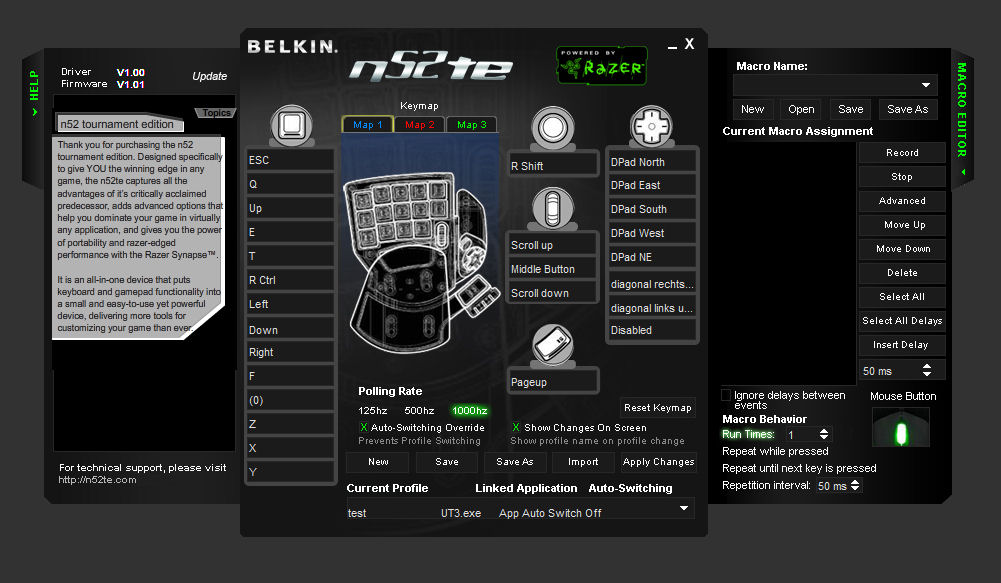Collapse the HELP side panel arrow

pos(34,112)
